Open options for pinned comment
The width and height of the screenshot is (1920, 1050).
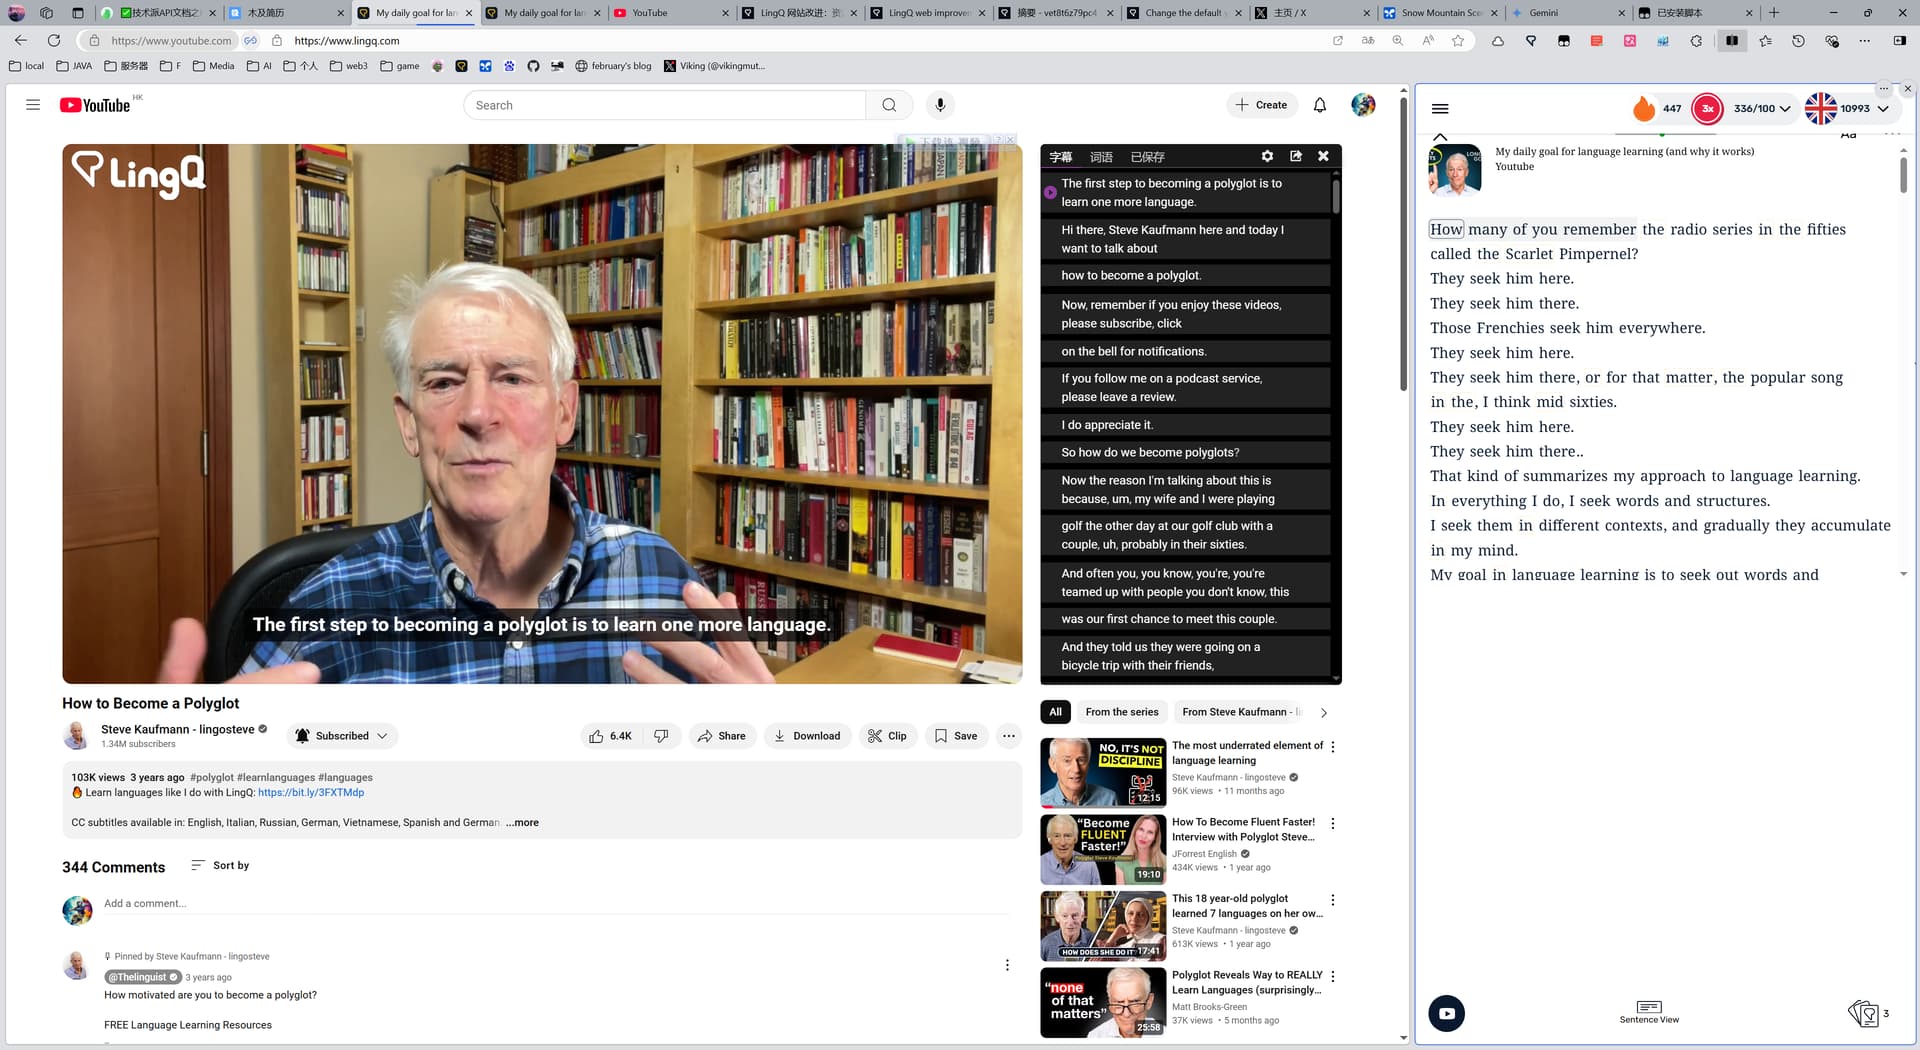[x=1007, y=965]
